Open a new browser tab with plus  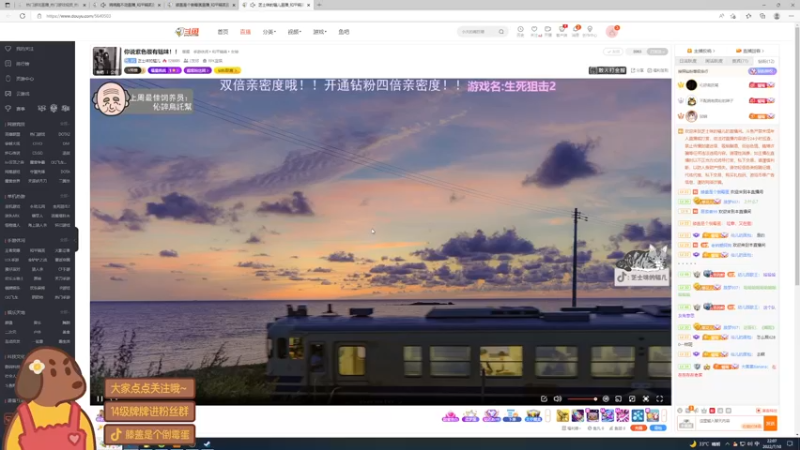pos(319,5)
